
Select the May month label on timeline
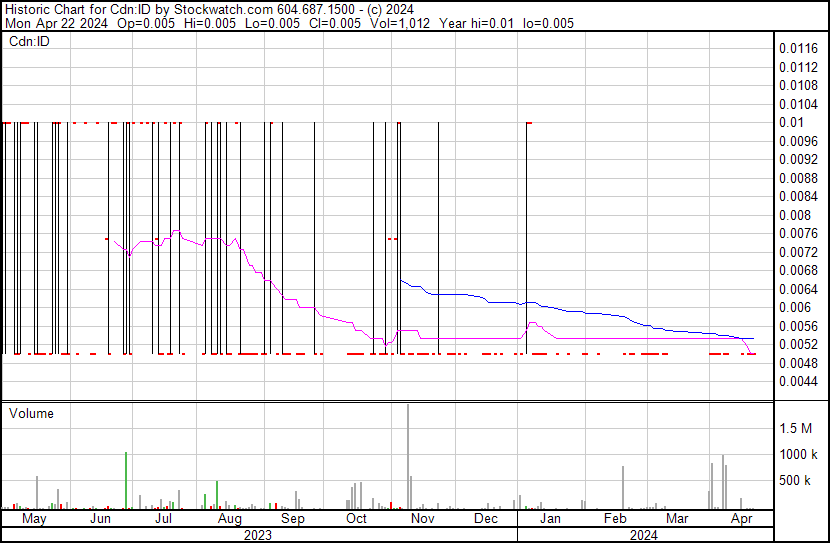[x=34, y=519]
